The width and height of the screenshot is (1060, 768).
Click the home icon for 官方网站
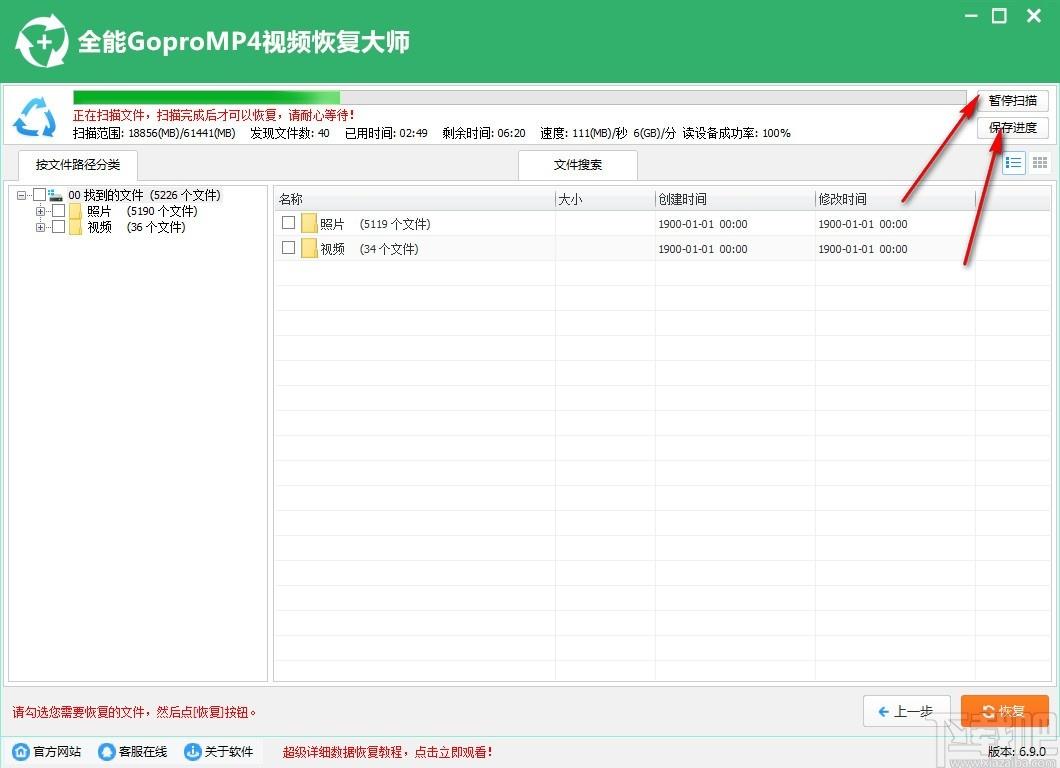[21, 751]
